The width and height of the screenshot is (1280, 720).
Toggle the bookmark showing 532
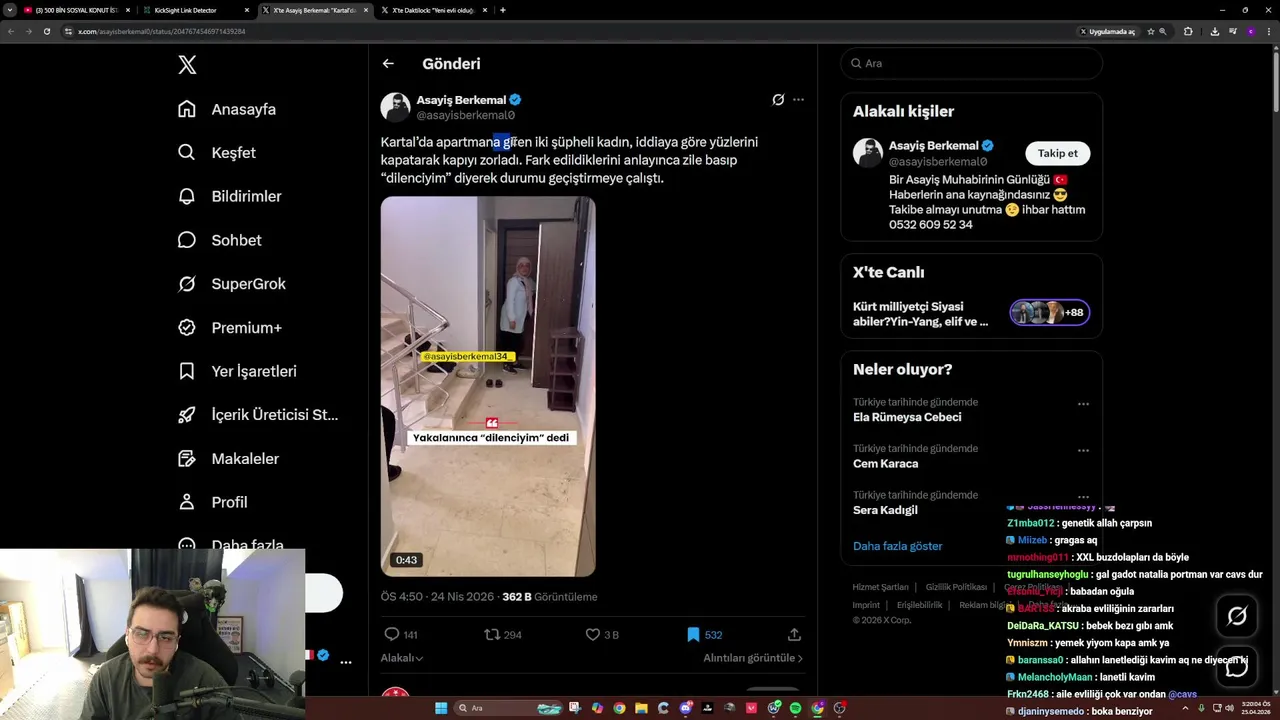pos(704,635)
